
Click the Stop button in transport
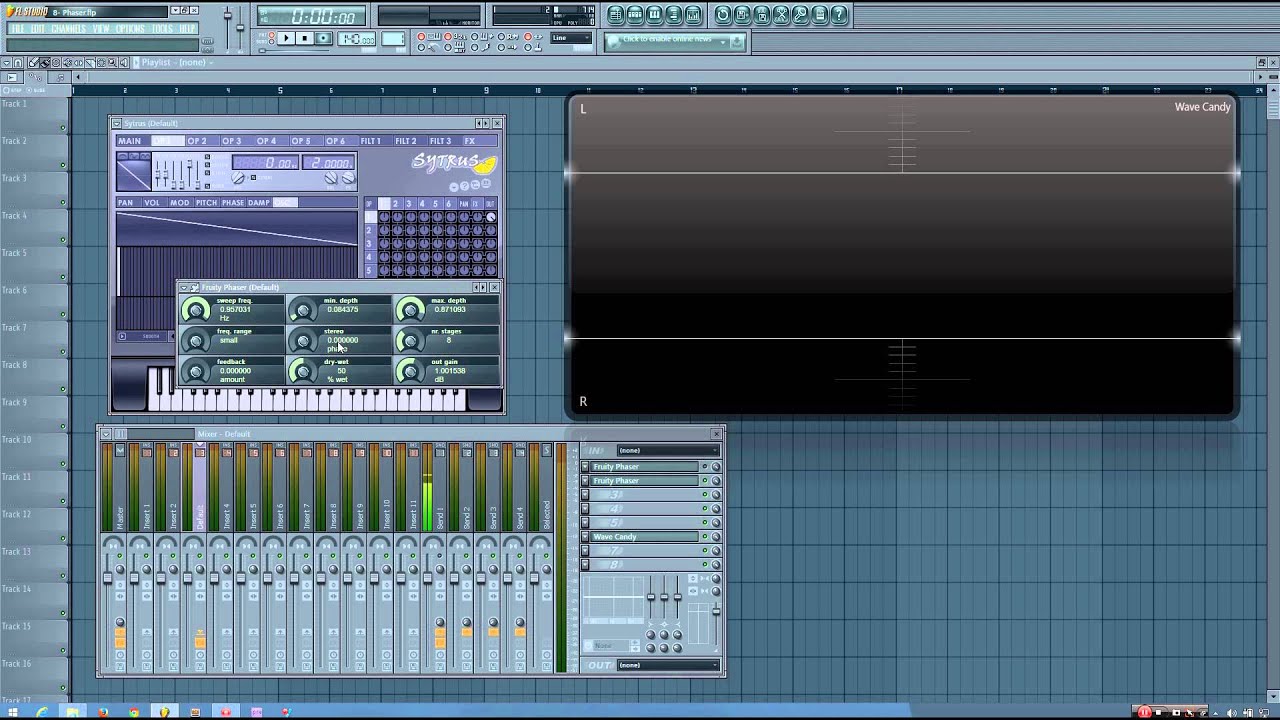coord(304,39)
